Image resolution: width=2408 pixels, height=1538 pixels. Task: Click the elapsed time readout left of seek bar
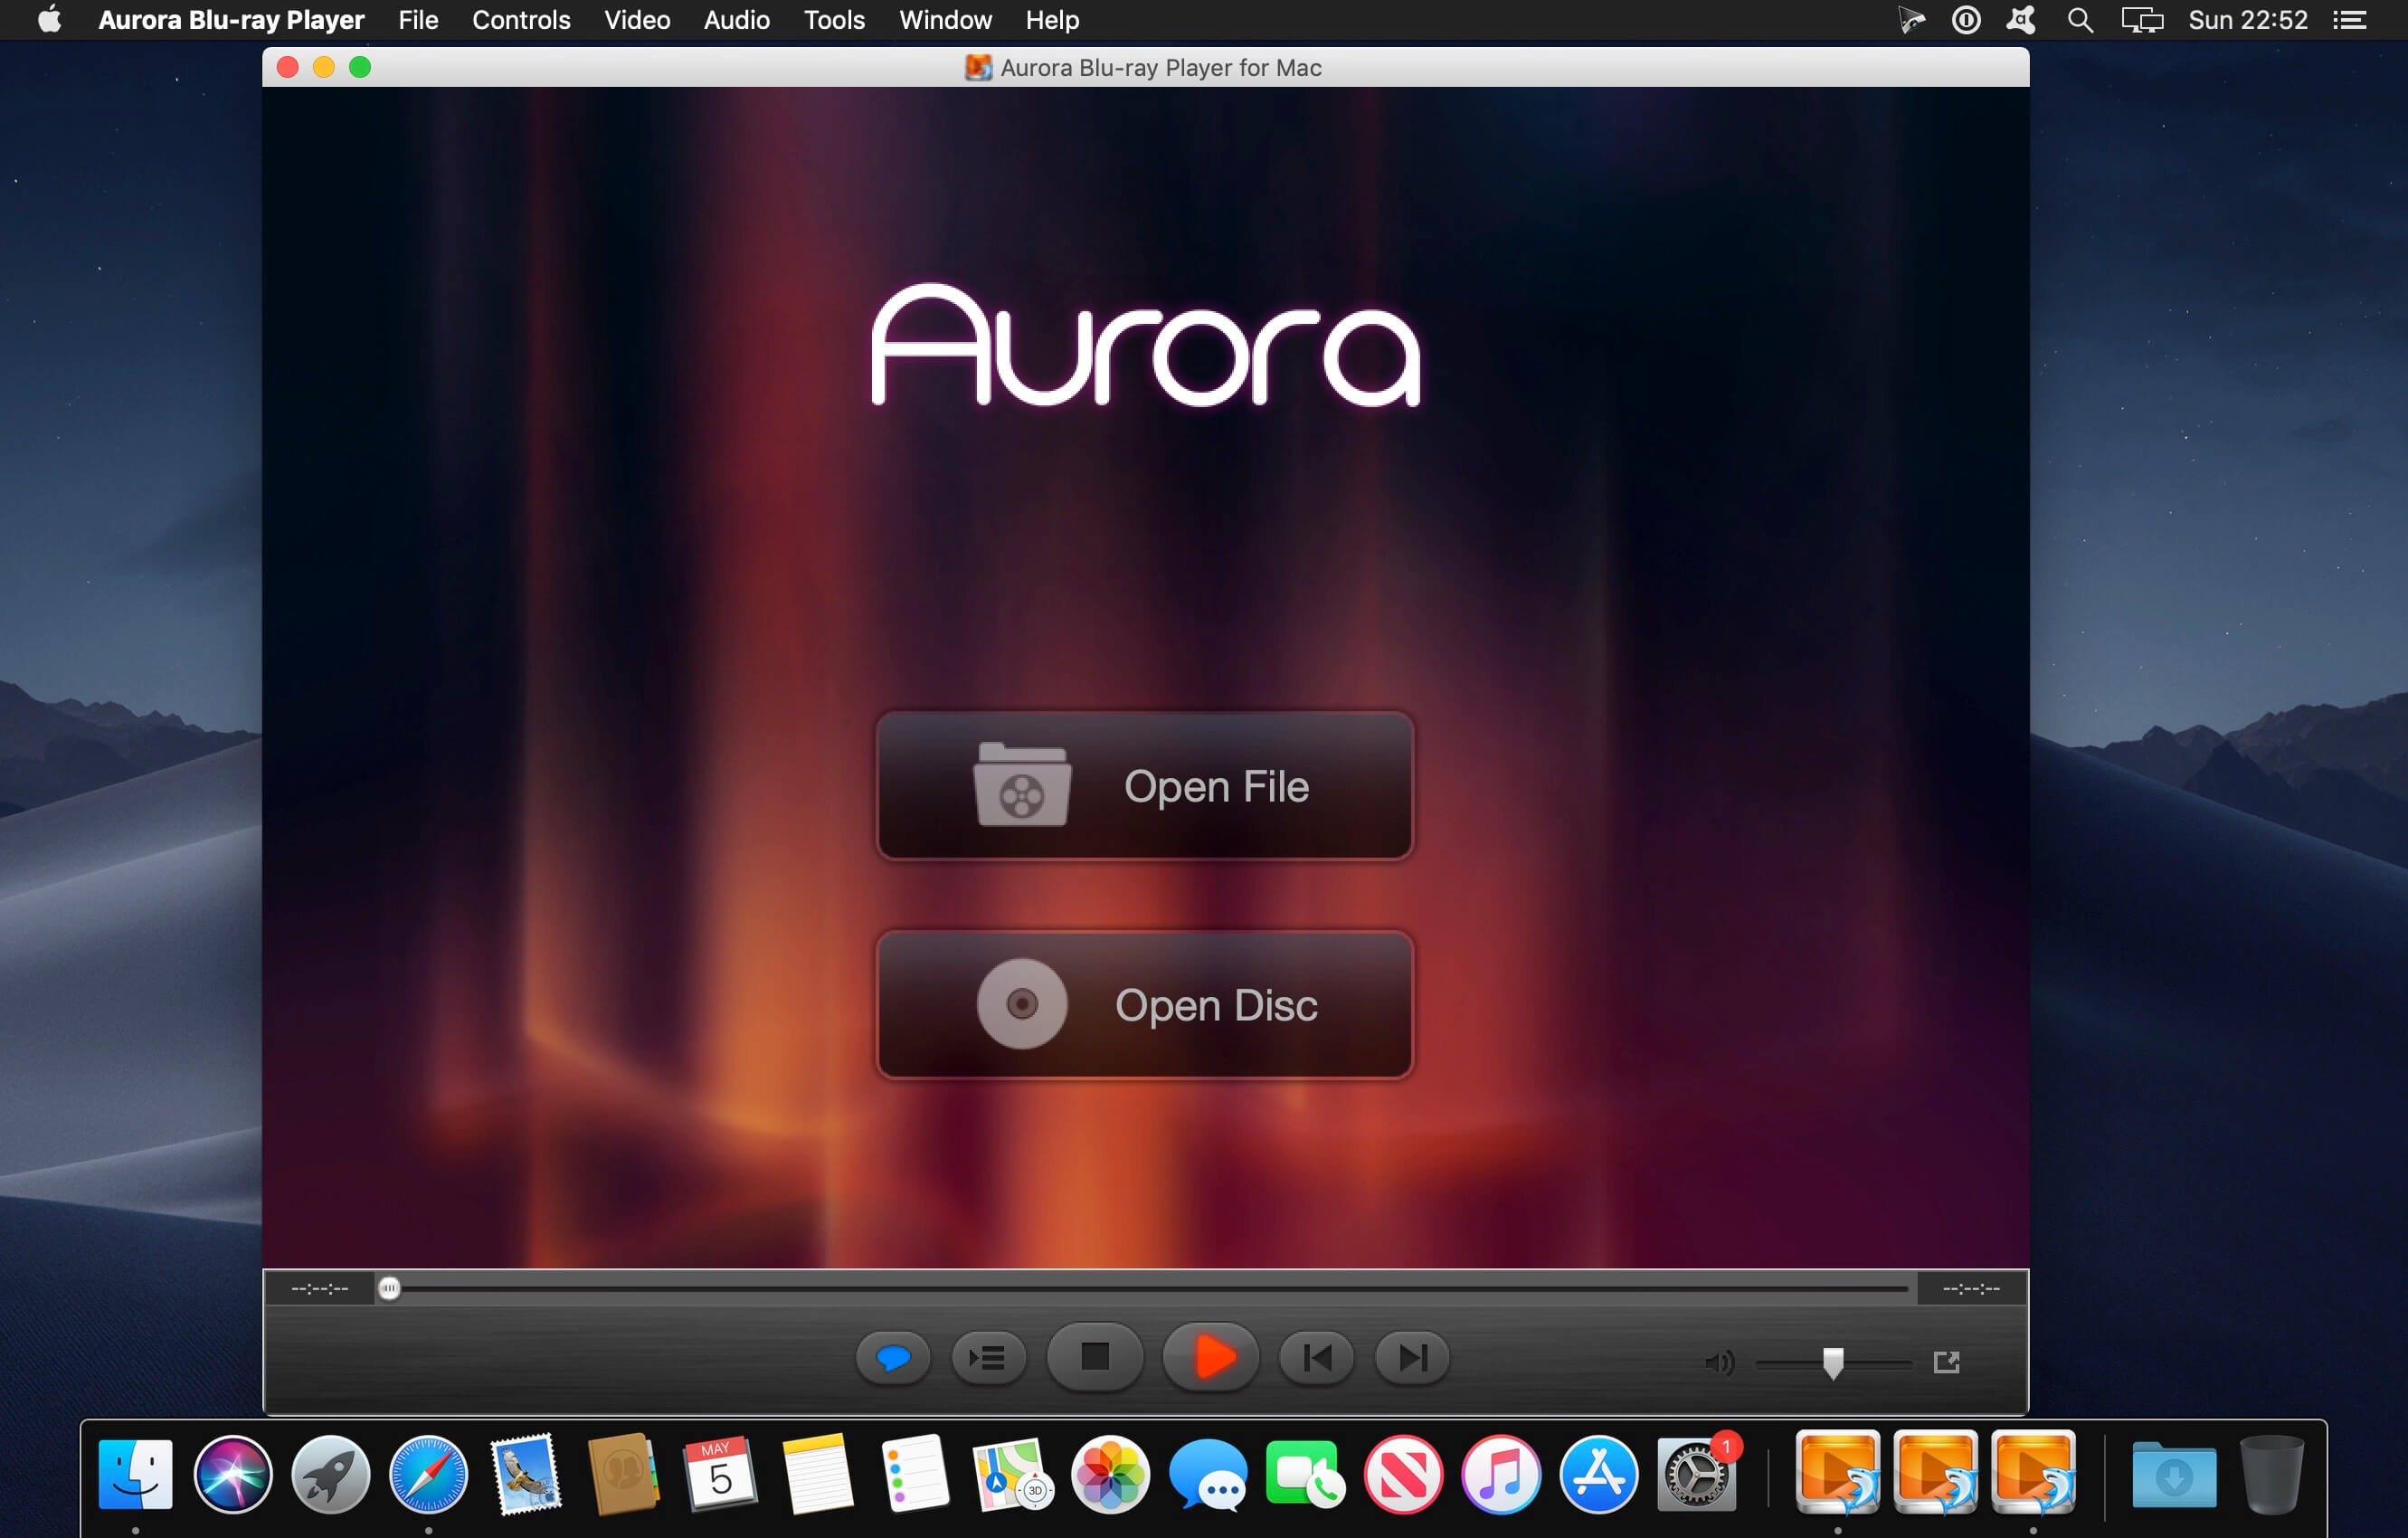tap(320, 1289)
